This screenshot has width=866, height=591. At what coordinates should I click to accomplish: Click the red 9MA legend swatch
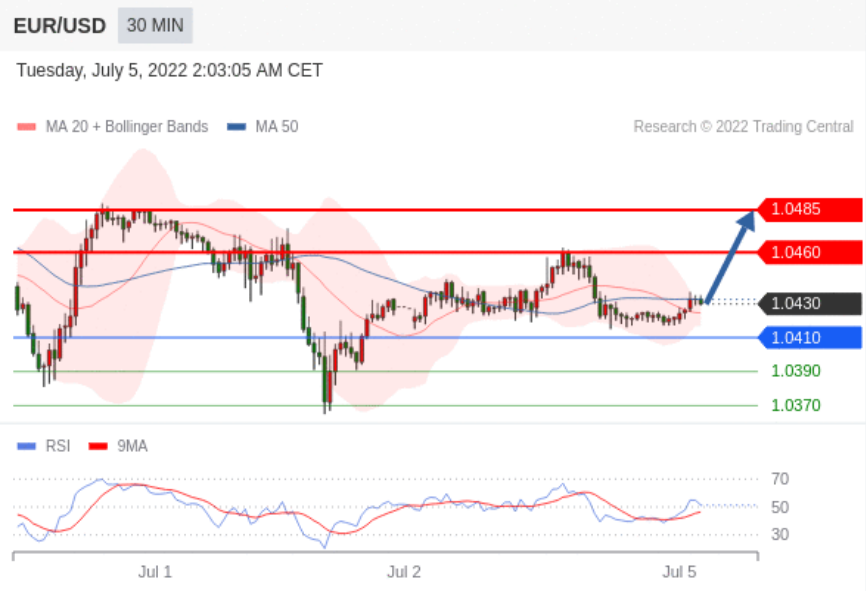(98, 446)
